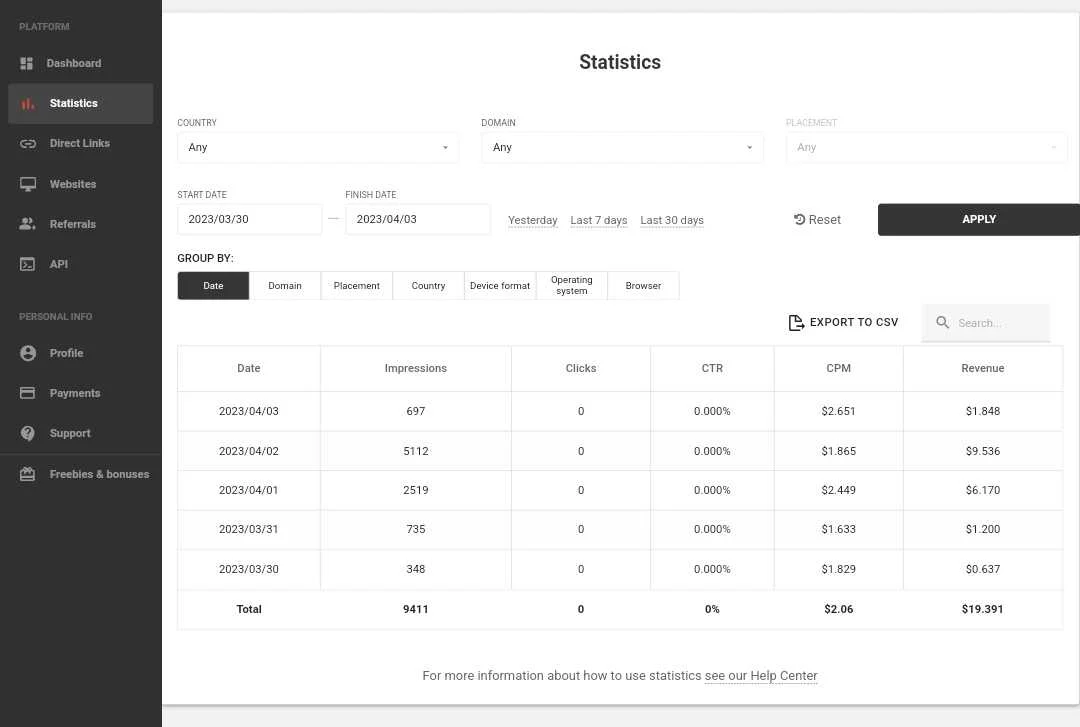Image resolution: width=1080 pixels, height=727 pixels.
Task: Expand the Country filter dropdown
Action: click(x=318, y=147)
